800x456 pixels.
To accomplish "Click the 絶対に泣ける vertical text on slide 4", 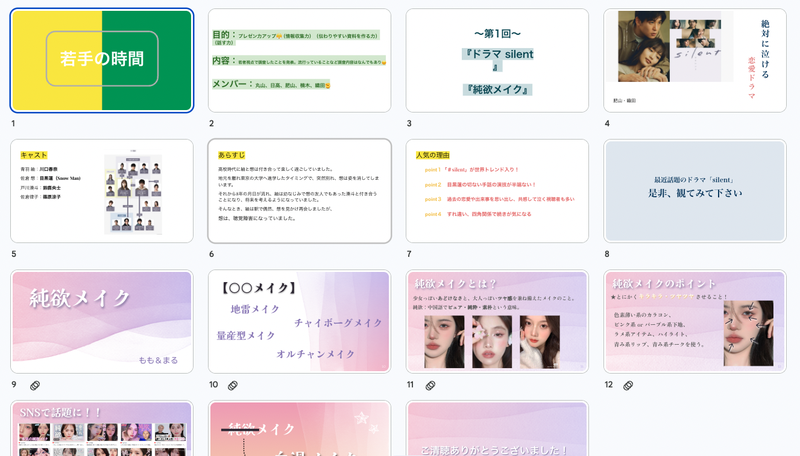I will click(x=765, y=49).
